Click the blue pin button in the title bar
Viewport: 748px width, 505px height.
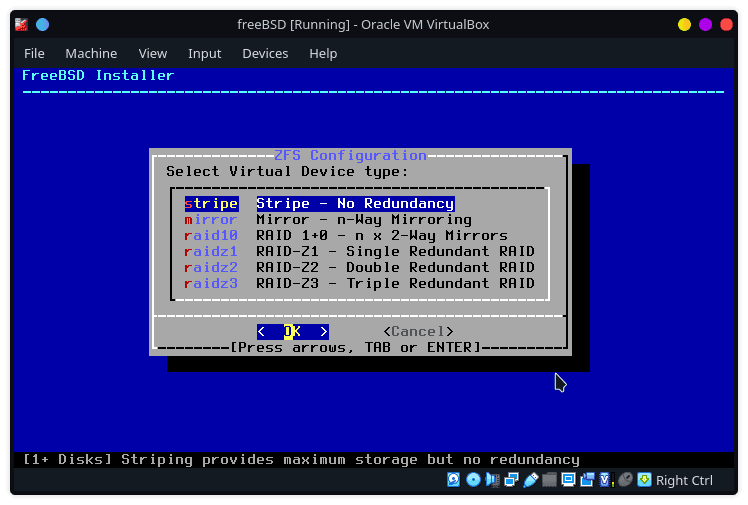tap(42, 24)
